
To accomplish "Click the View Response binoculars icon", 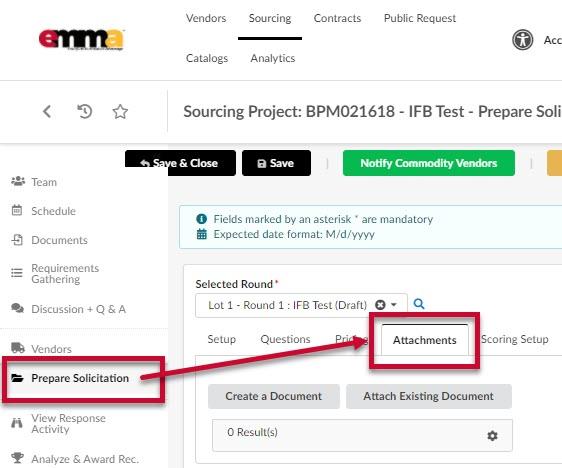I will (x=17, y=423).
